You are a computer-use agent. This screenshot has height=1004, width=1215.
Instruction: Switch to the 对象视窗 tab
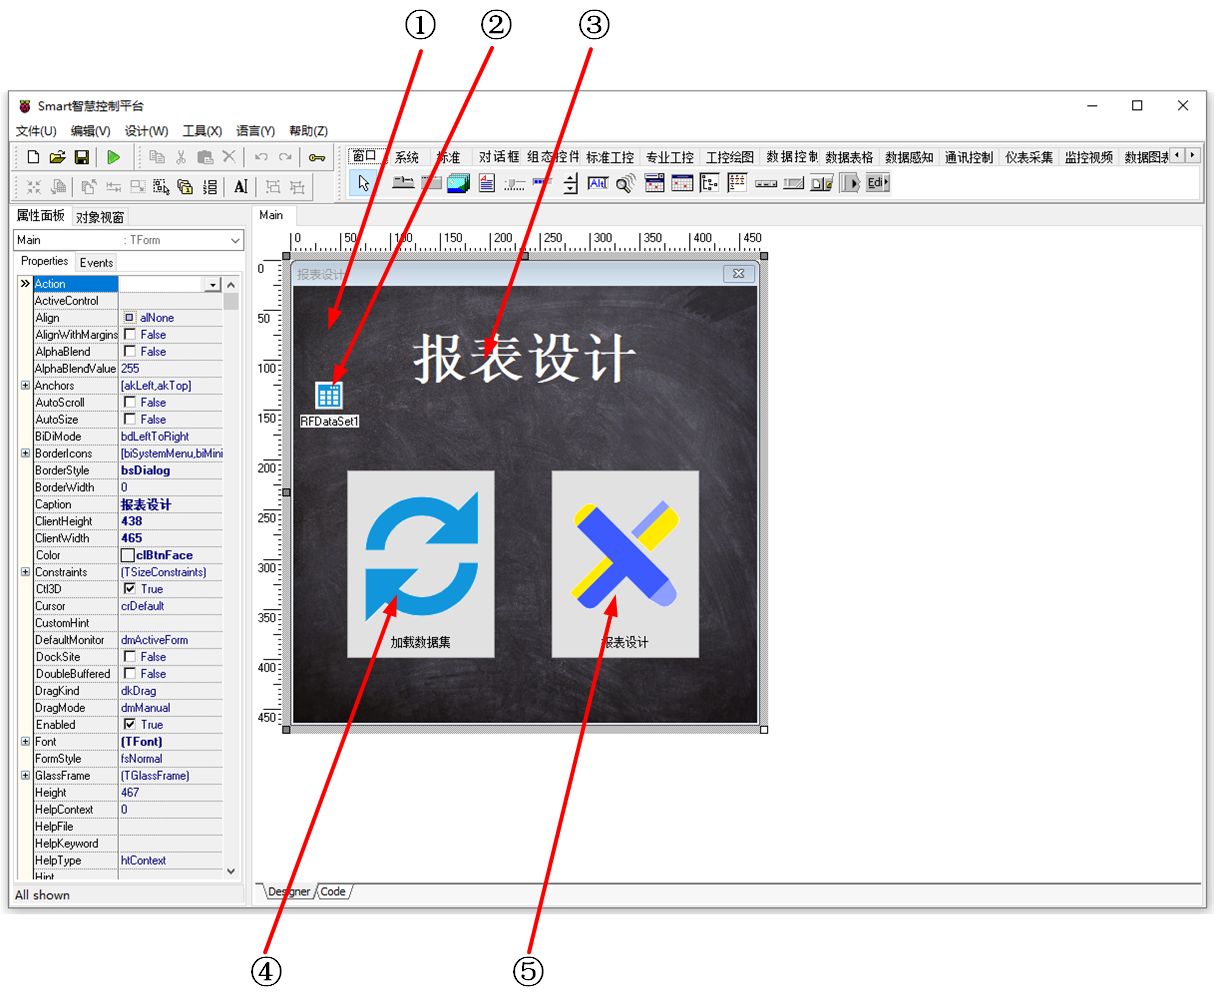(x=100, y=217)
